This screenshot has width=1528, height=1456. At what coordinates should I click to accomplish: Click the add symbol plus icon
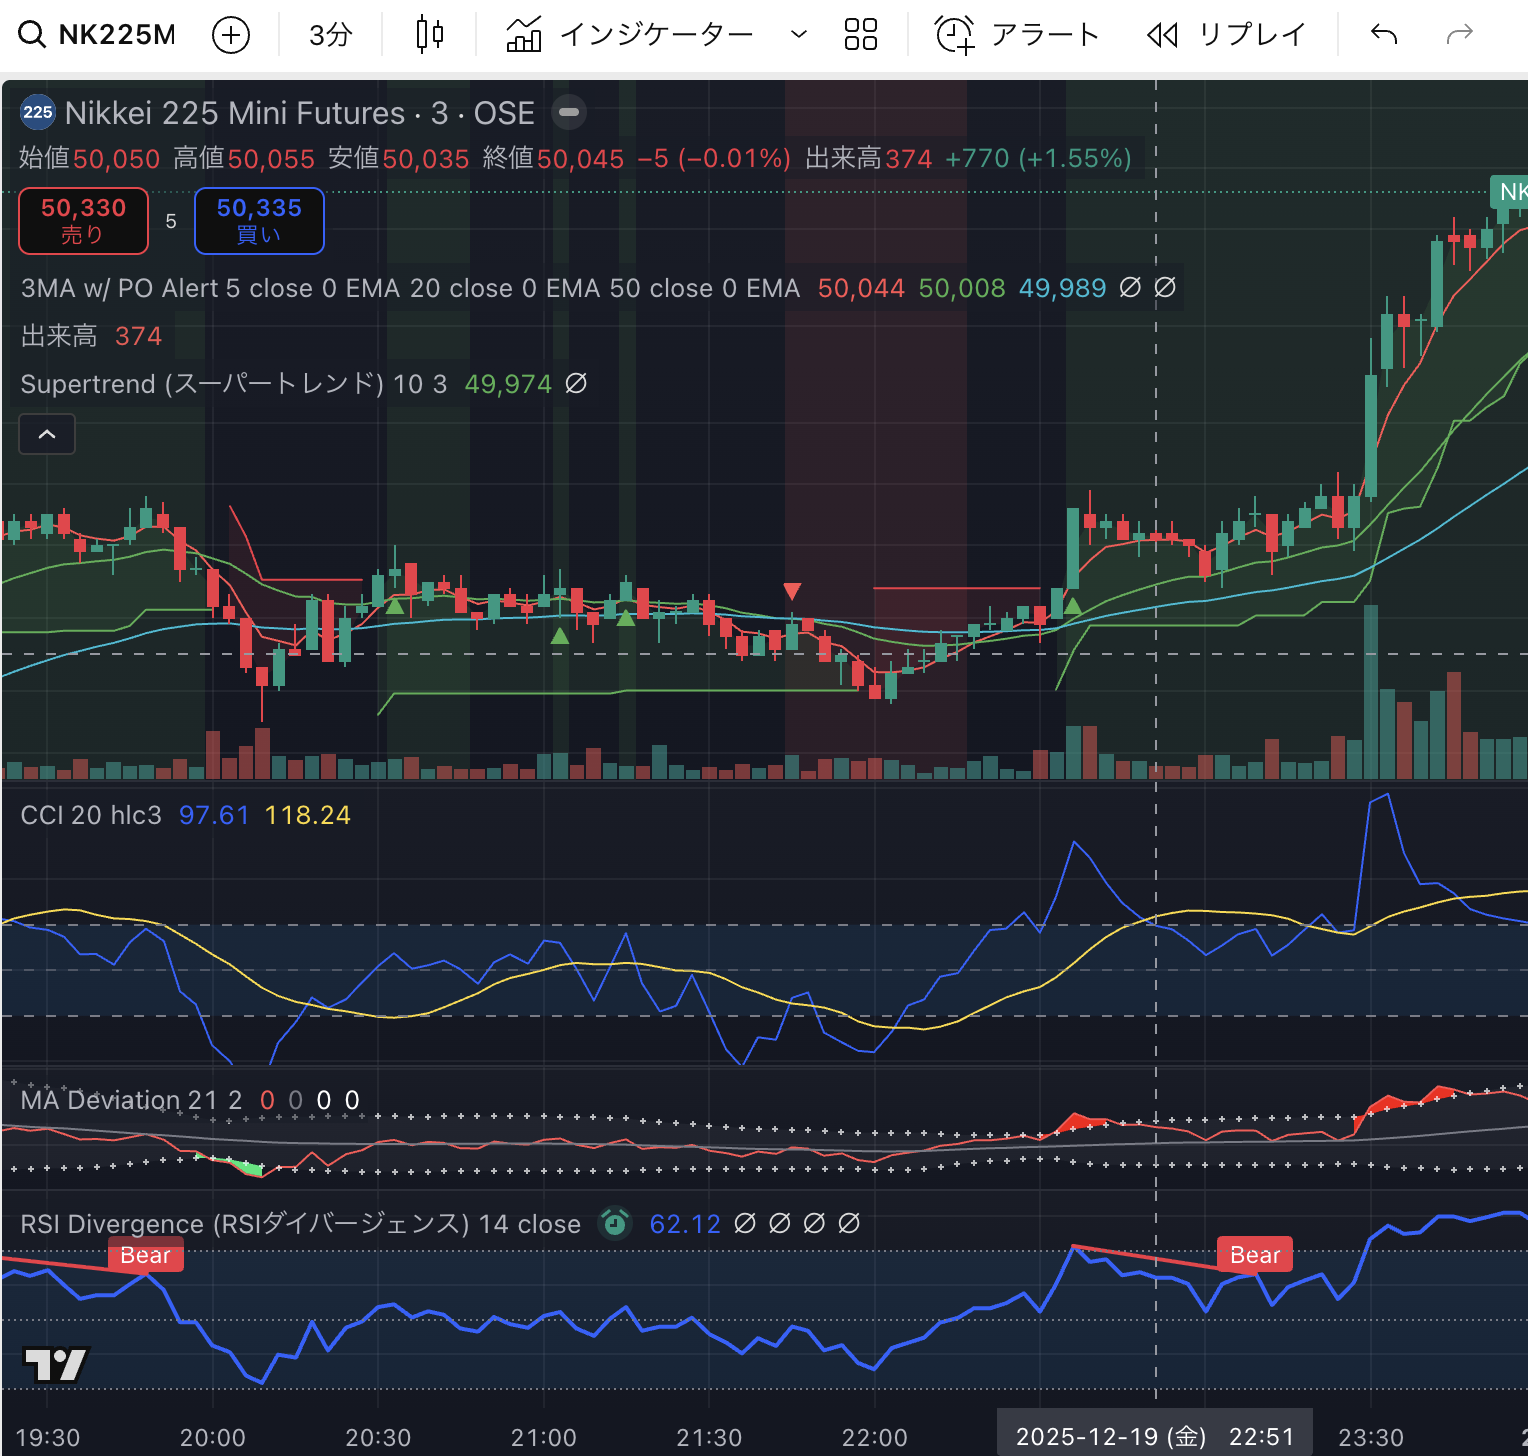coord(231,36)
